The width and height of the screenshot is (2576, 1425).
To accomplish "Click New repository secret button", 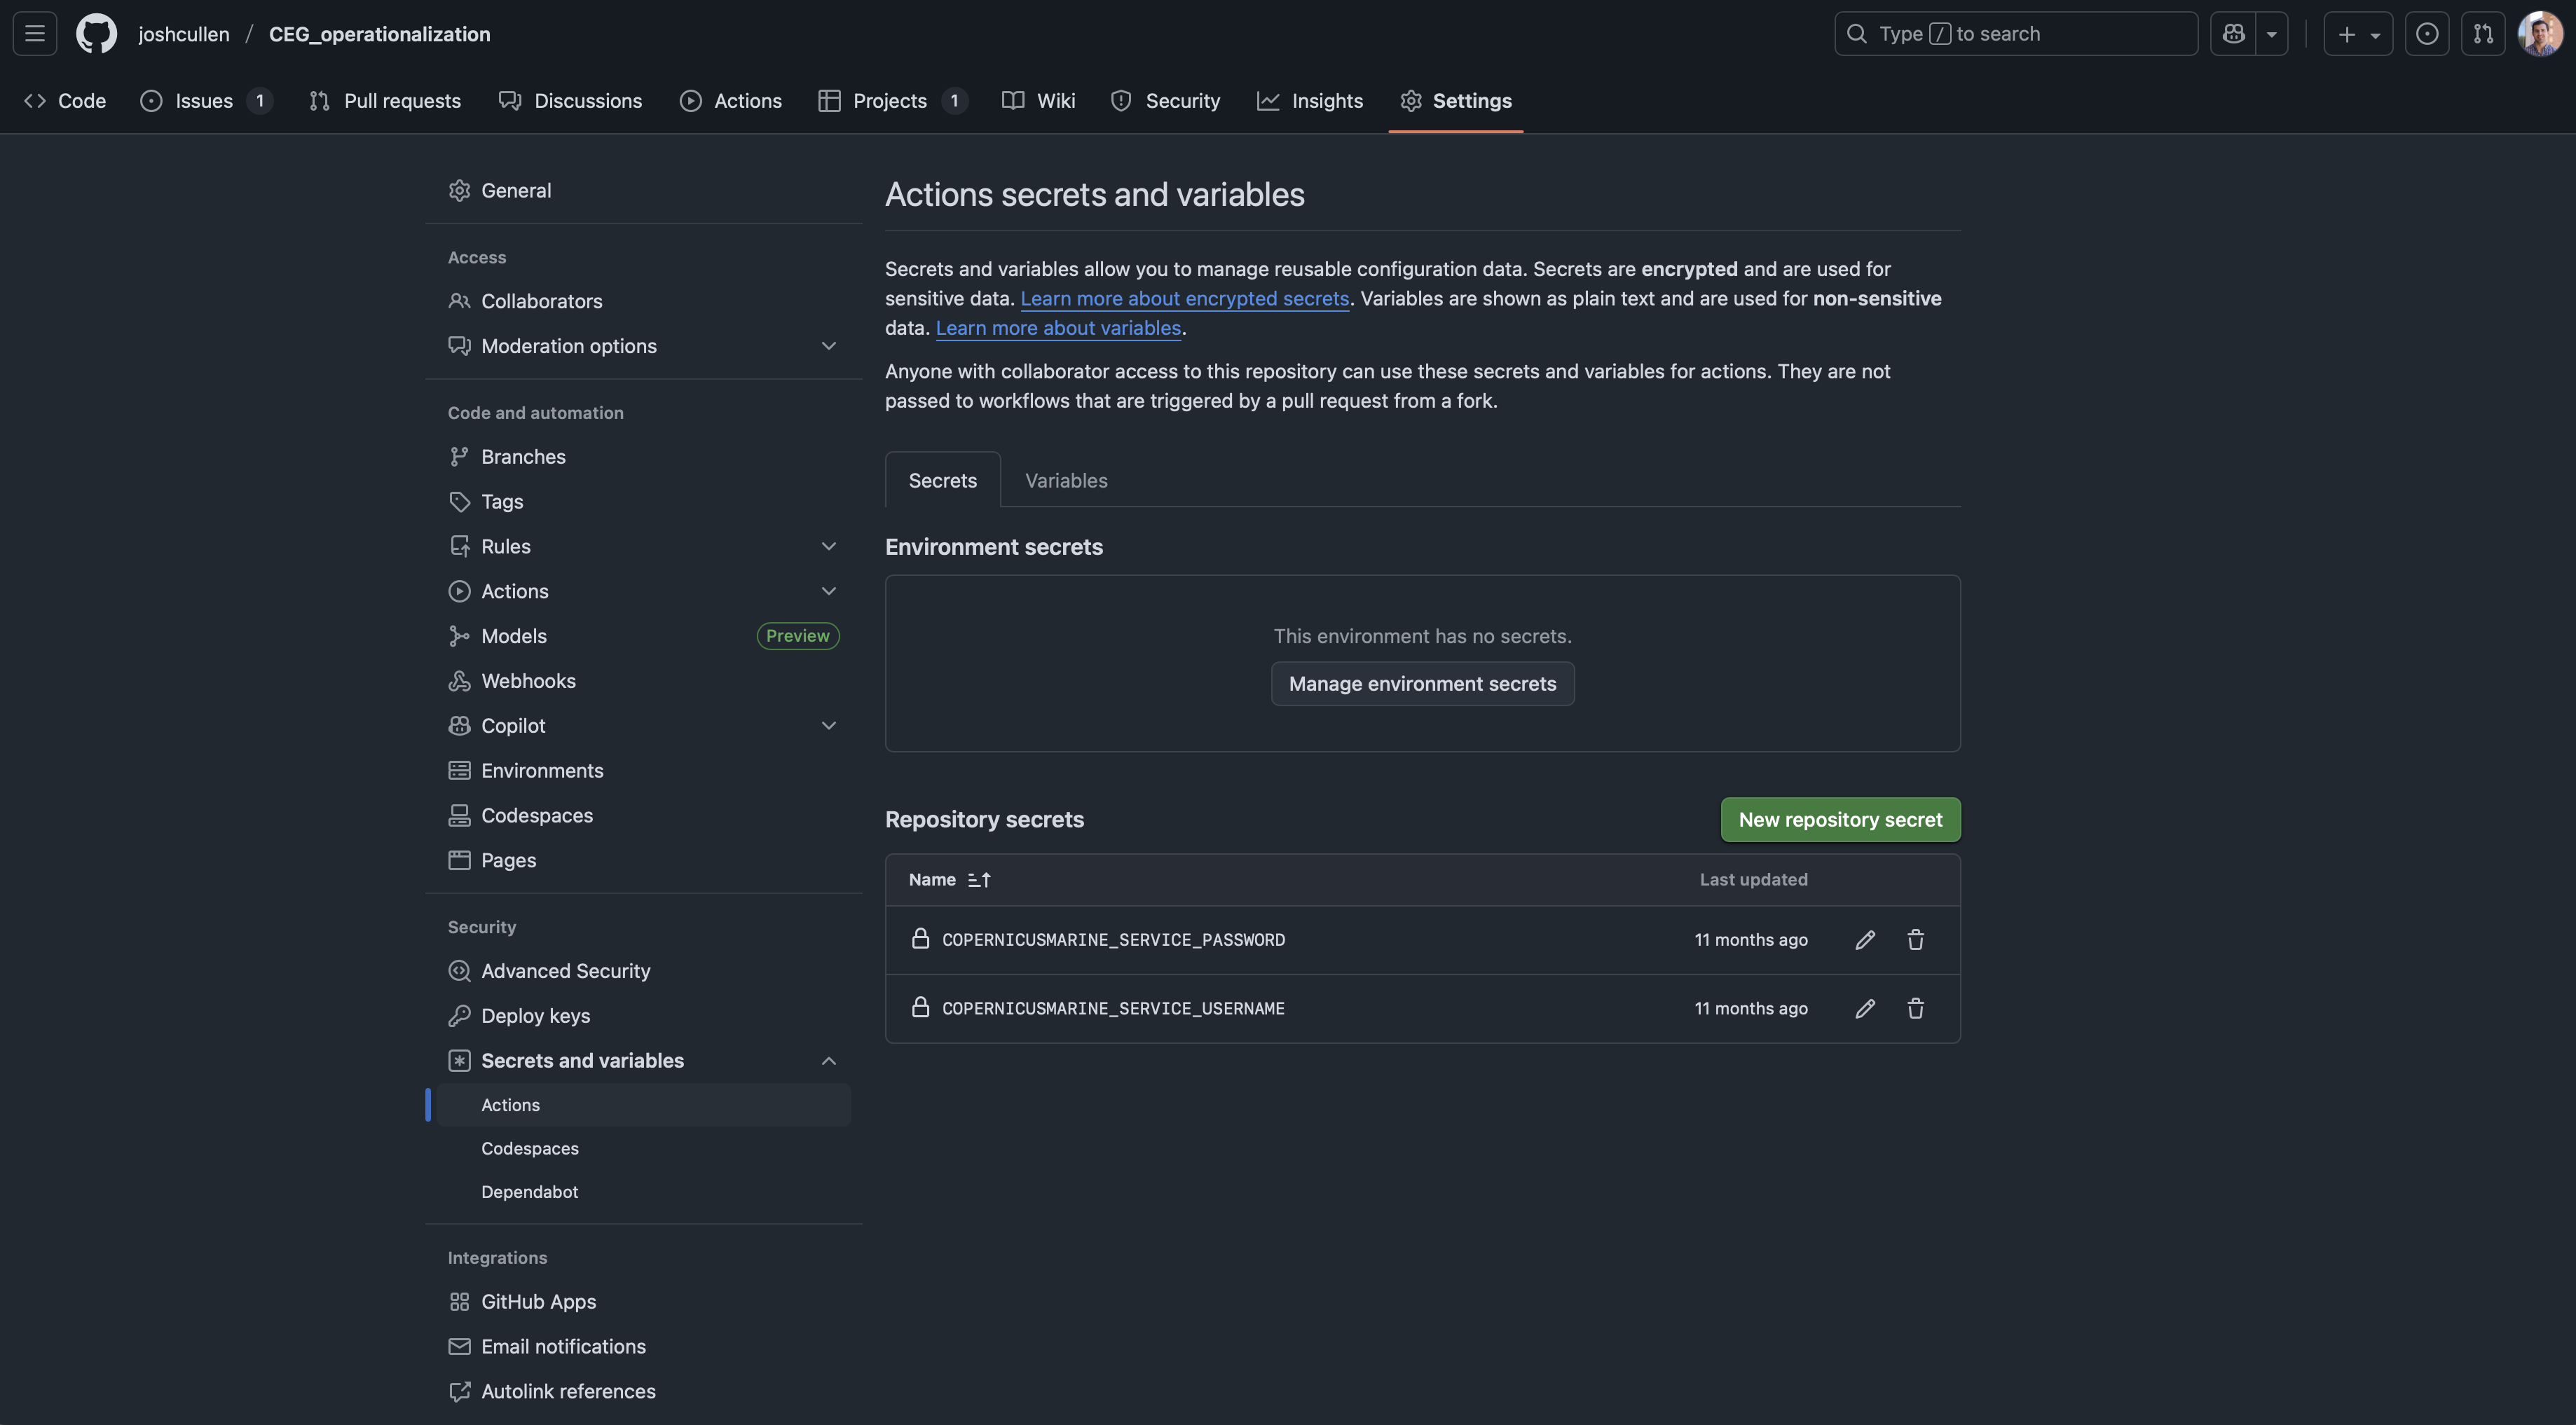I will coord(1840,820).
